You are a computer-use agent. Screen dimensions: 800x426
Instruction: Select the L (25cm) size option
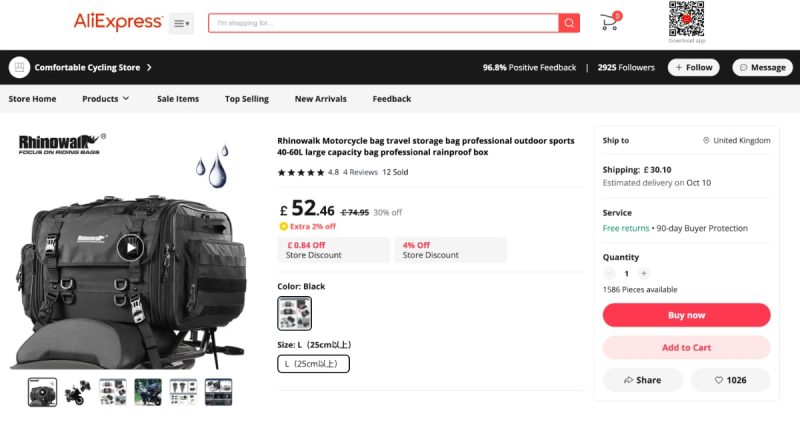(313, 364)
